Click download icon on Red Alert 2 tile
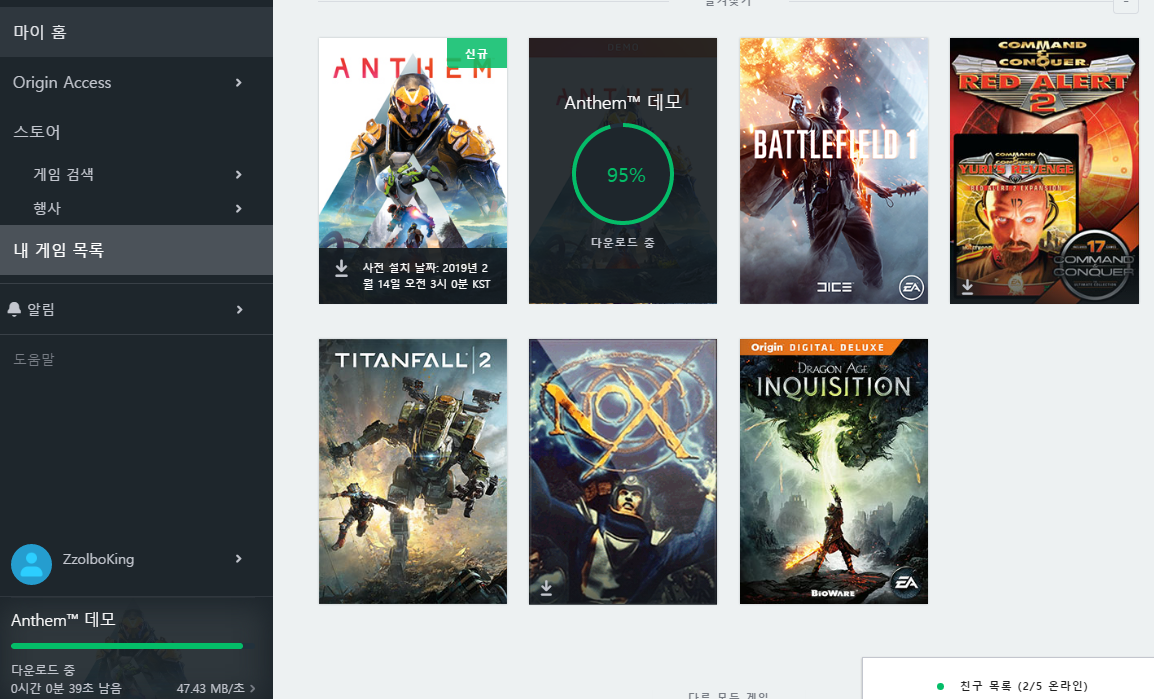 click(967, 288)
